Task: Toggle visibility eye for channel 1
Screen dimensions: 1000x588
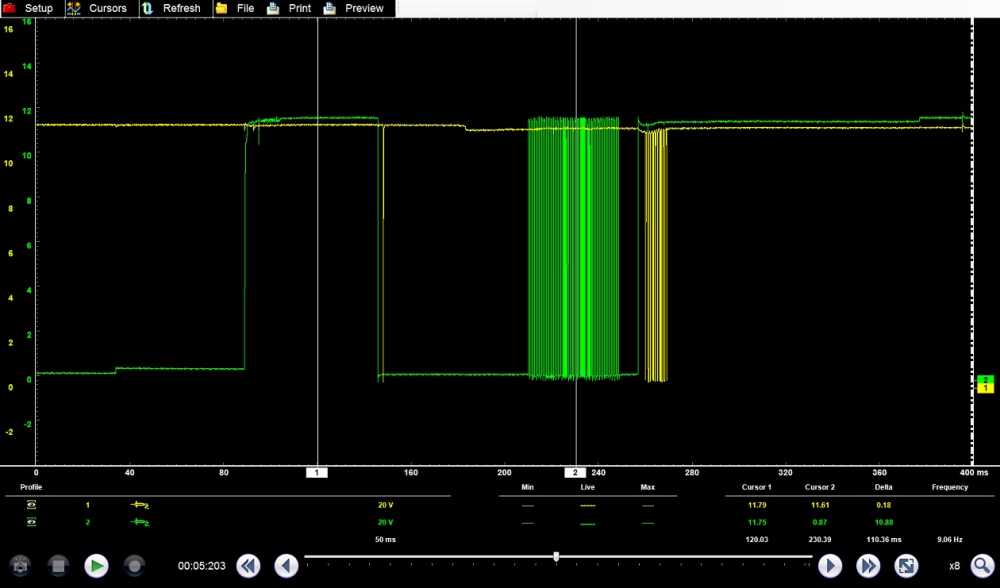Action: click(x=31, y=506)
